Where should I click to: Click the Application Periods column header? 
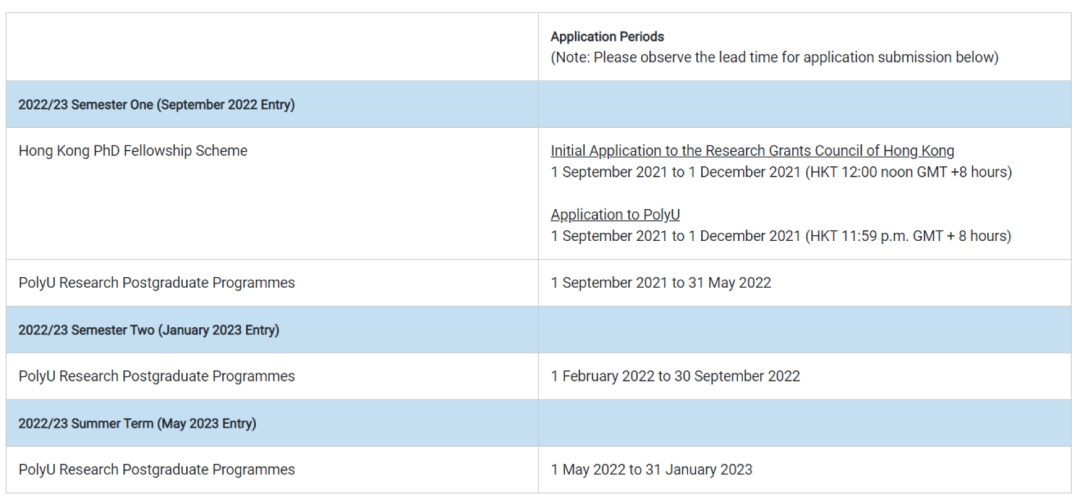[x=607, y=37]
